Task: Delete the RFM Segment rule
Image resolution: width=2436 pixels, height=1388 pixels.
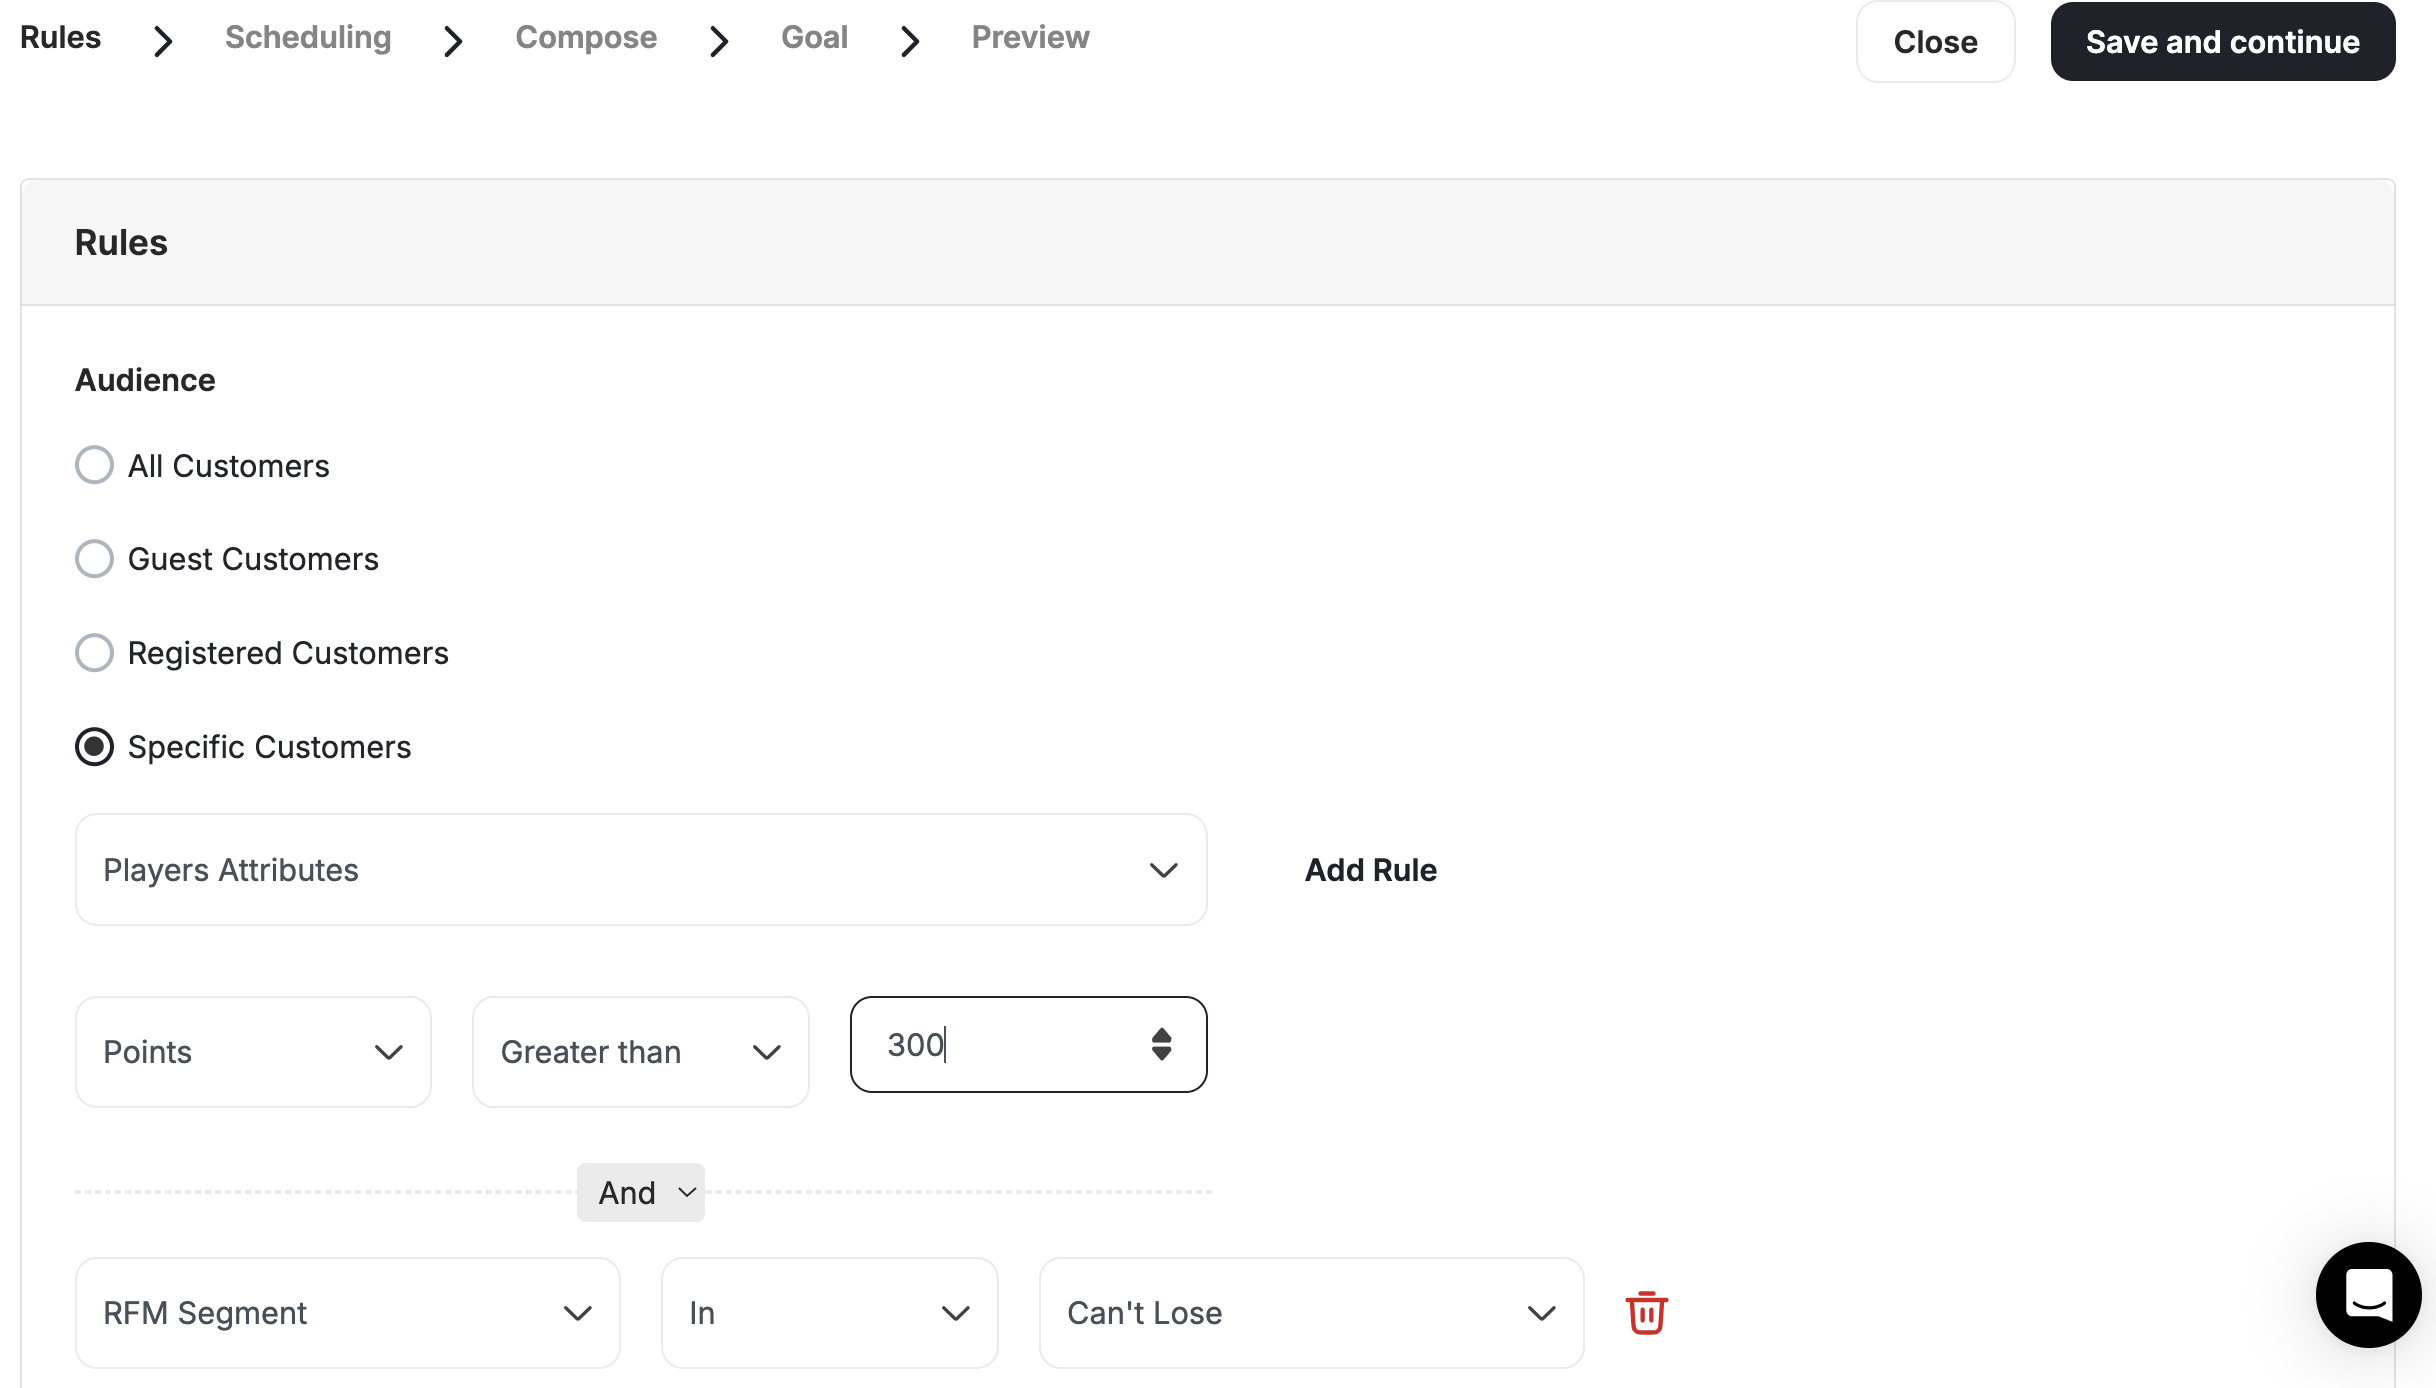Action: tap(1646, 1313)
